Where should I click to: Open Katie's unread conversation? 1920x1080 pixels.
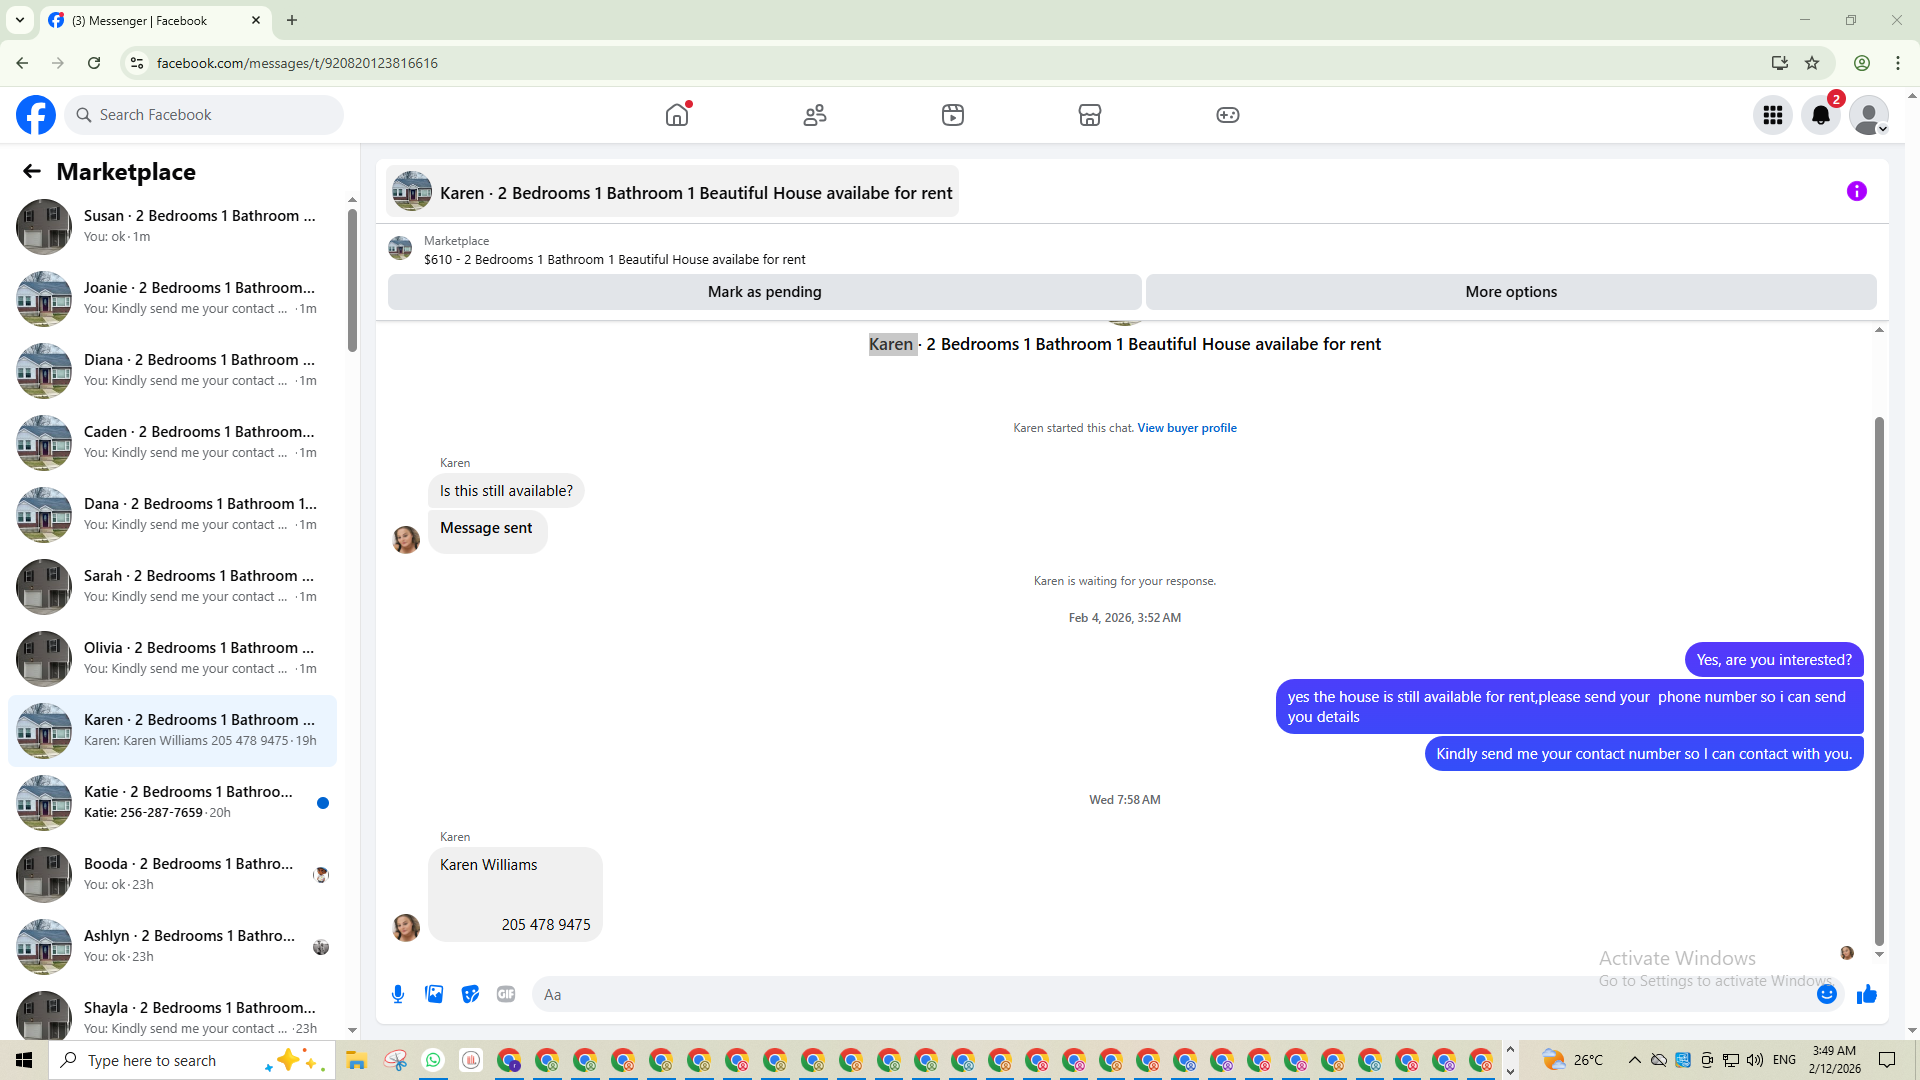(172, 803)
